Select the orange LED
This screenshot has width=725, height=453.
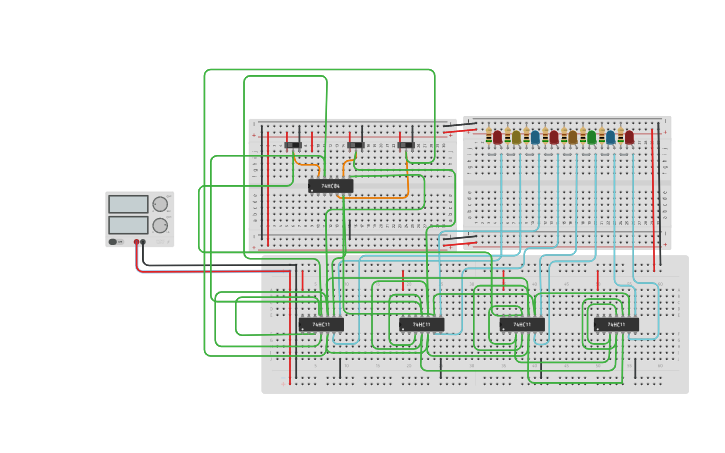(x=573, y=137)
